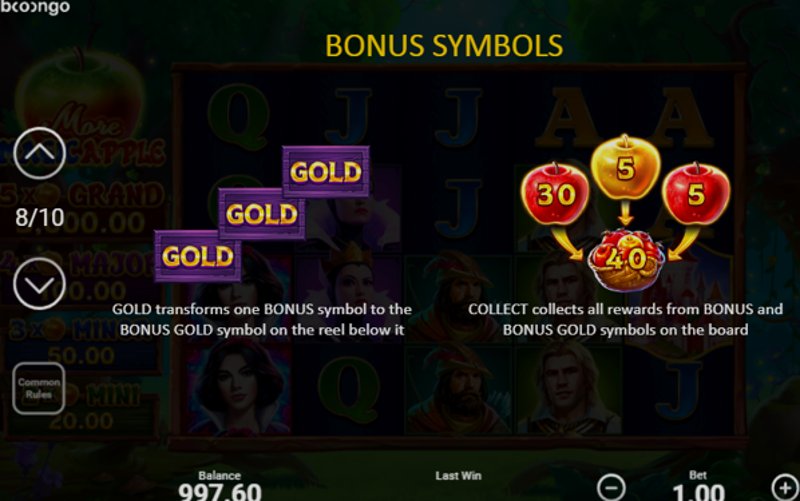Click the GOLD transforms description text
Image resolution: width=800 pixels, height=501 pixels.
(x=262, y=319)
